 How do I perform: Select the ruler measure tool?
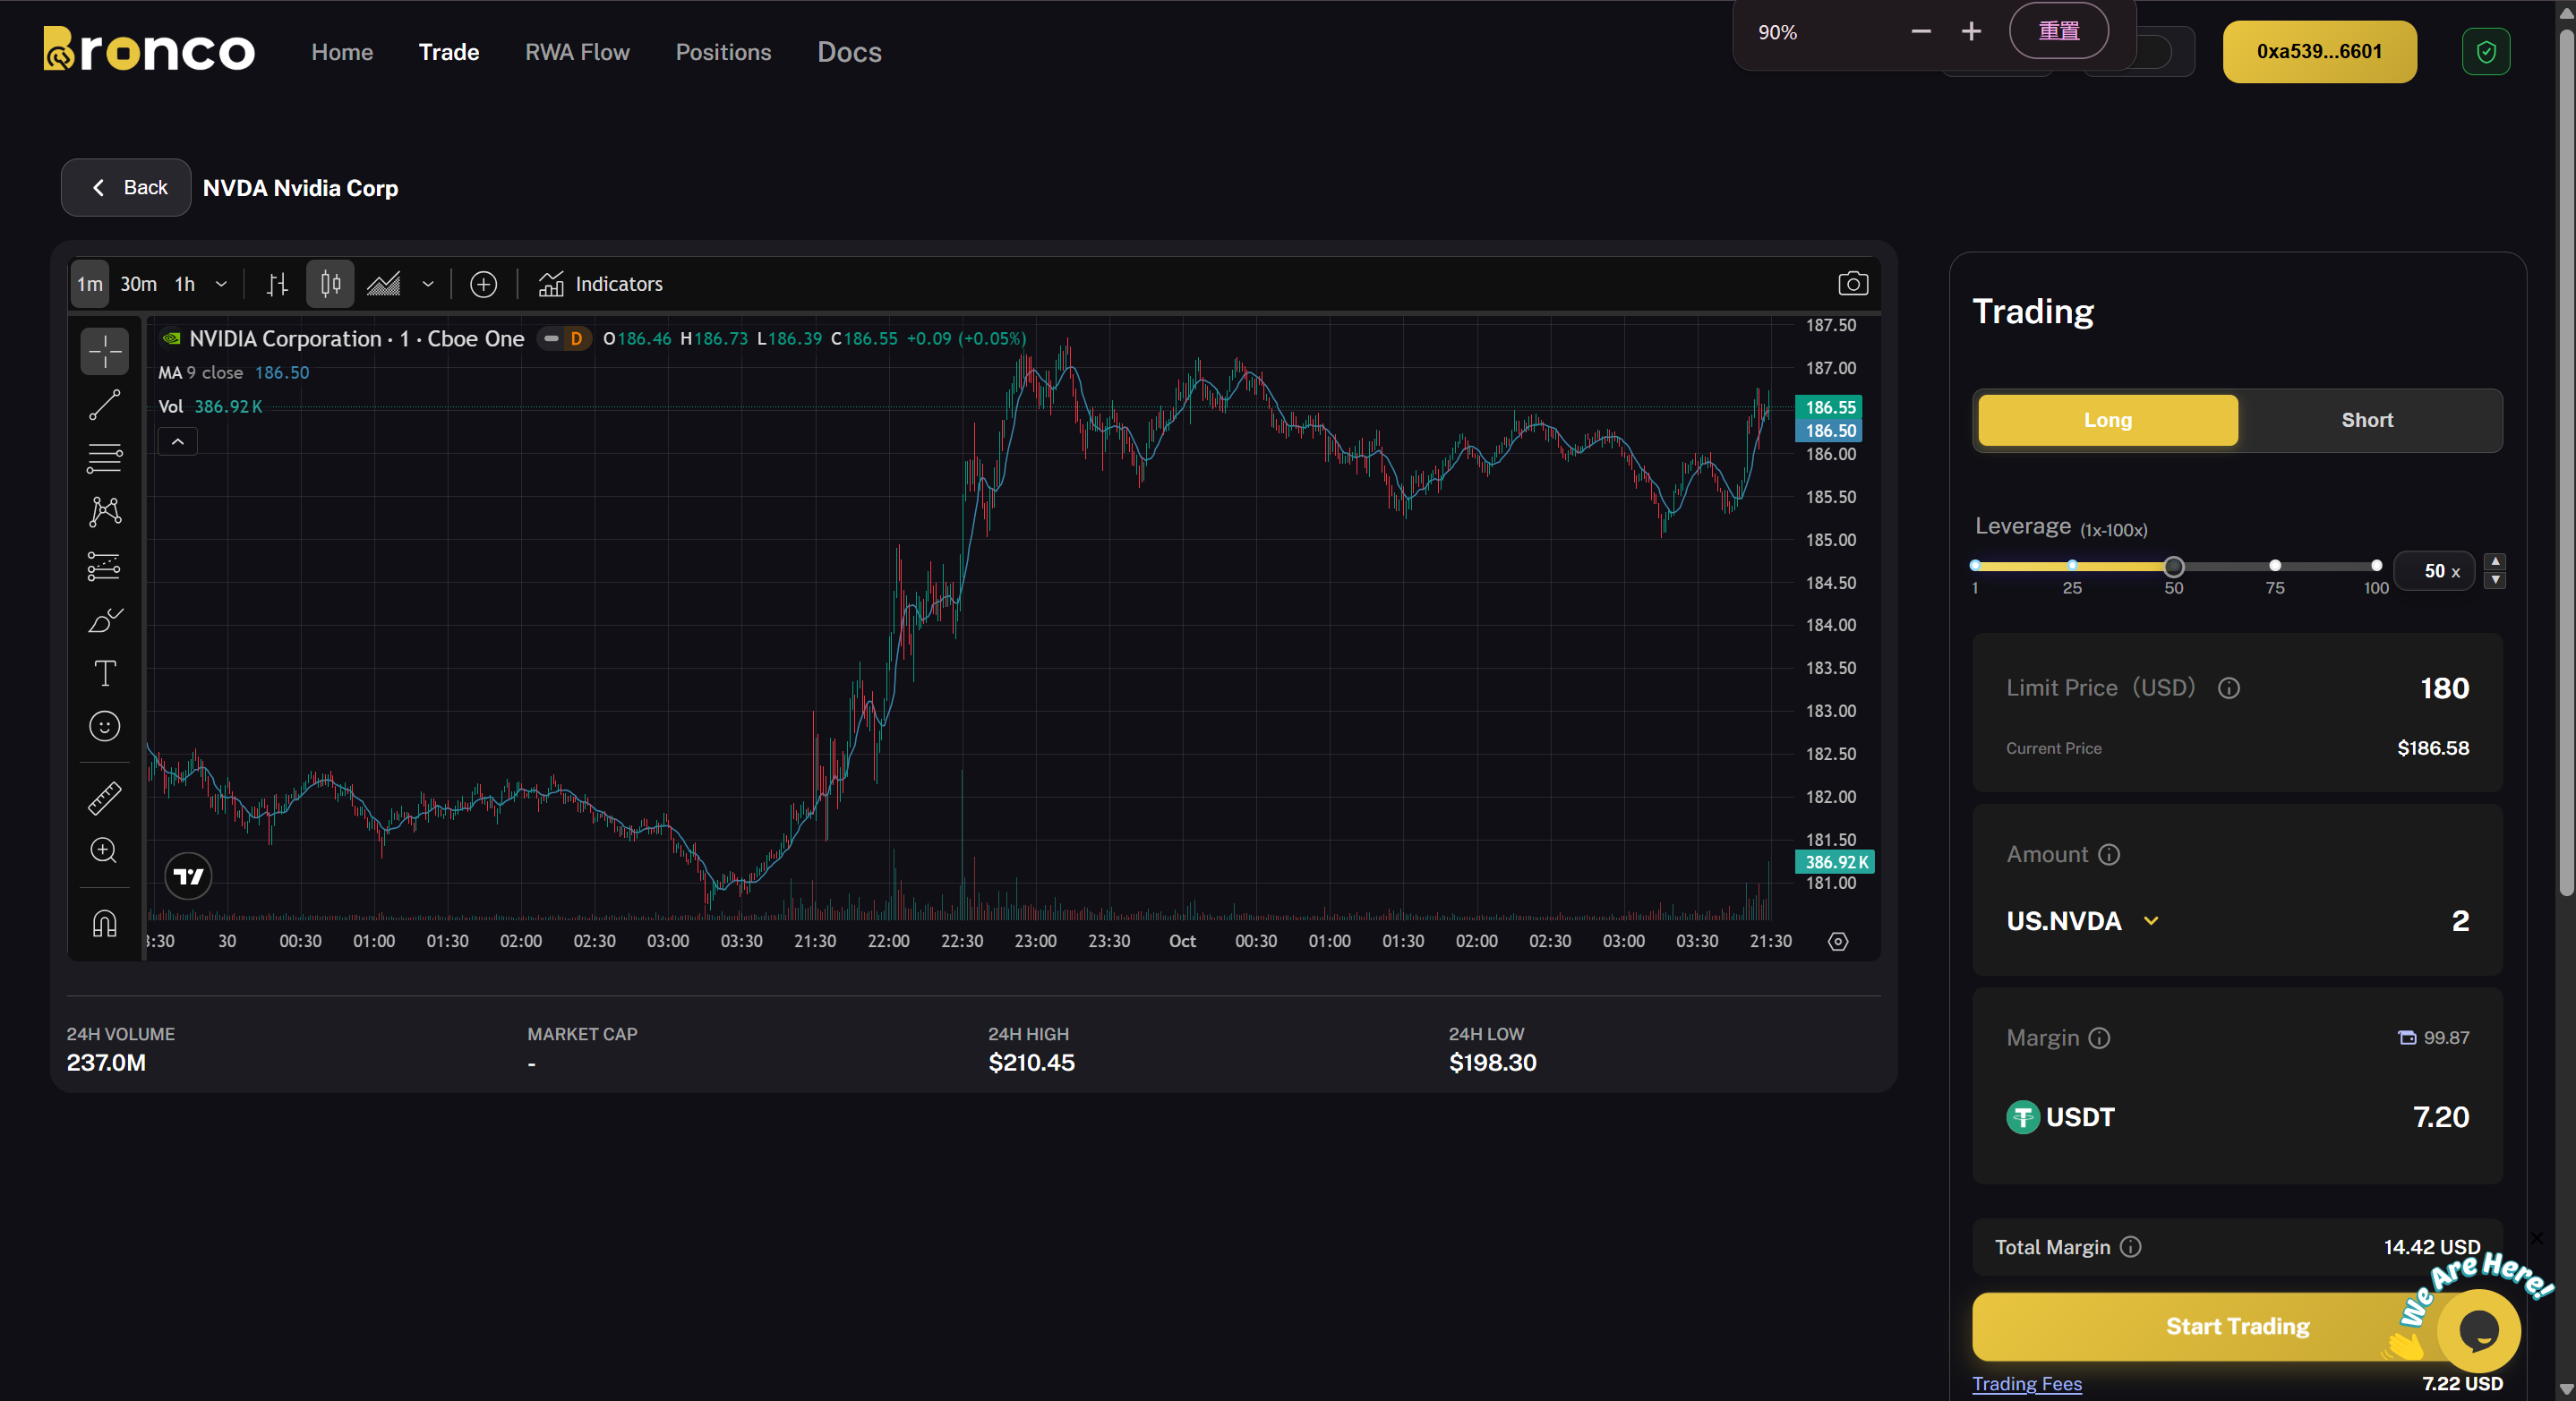tap(104, 798)
